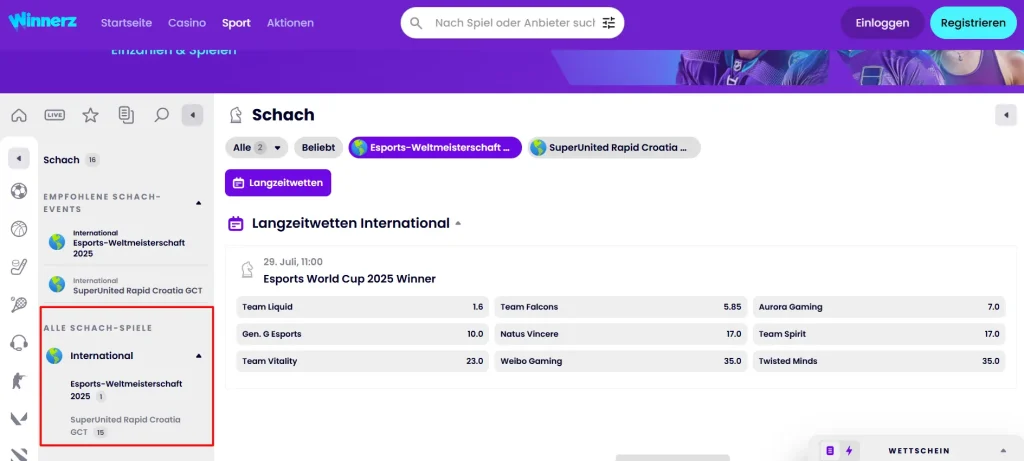Viewport: 1024px width, 461px height.
Task: Open sidebar search magnifier icon
Action: (x=161, y=116)
